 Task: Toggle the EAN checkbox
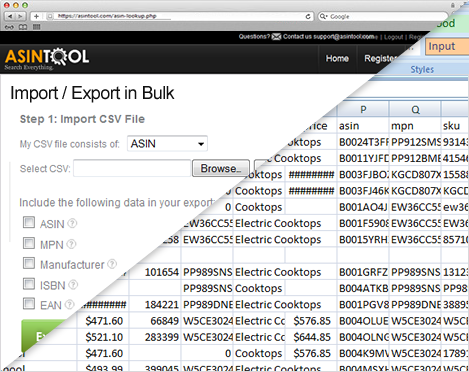click(x=29, y=304)
